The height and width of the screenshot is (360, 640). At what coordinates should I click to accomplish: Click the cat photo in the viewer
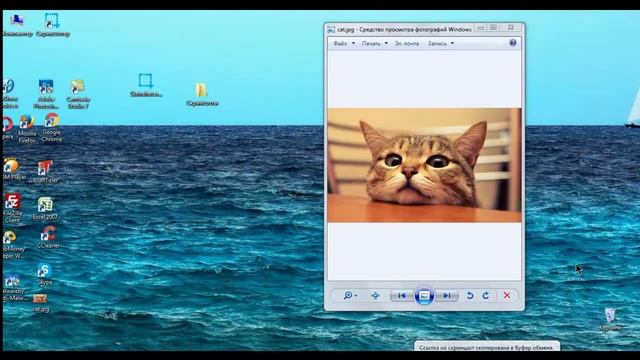click(x=424, y=165)
